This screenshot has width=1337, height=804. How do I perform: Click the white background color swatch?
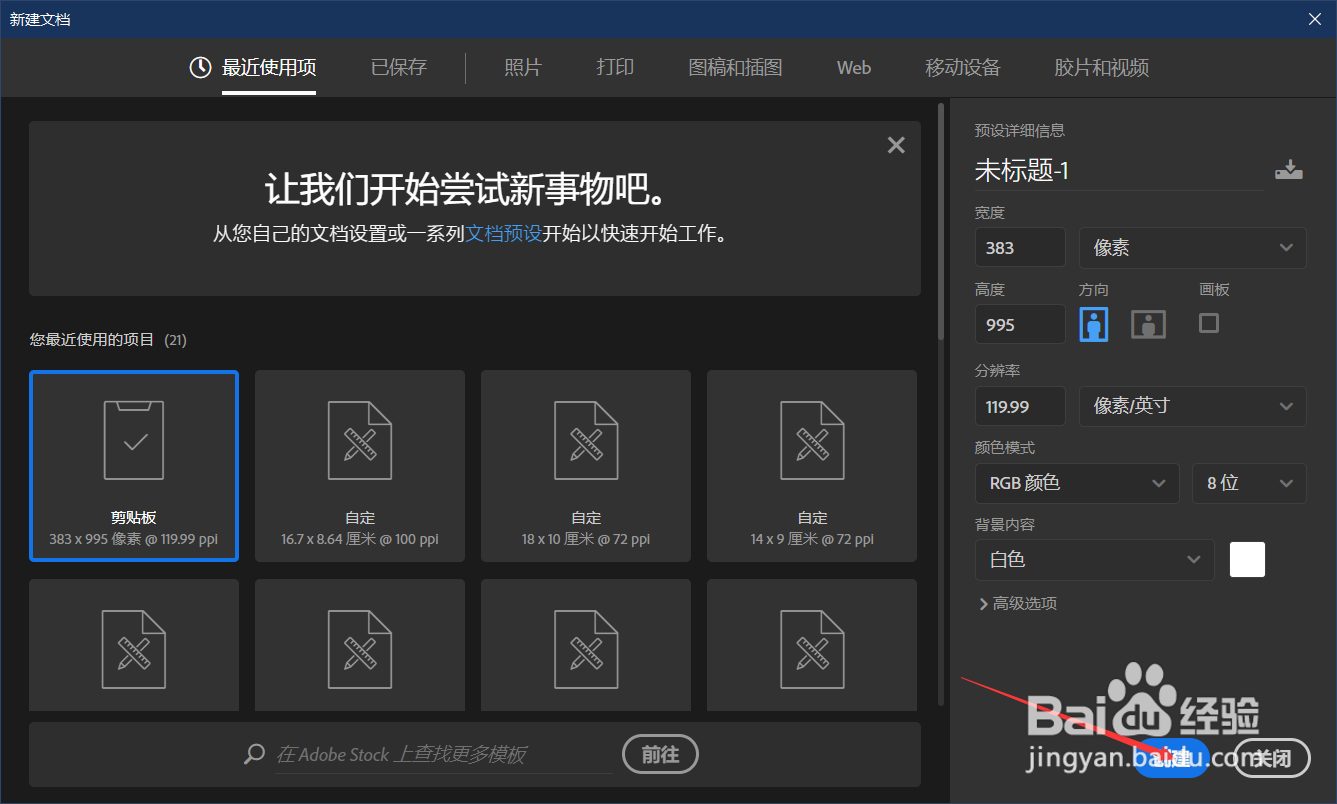1247,560
